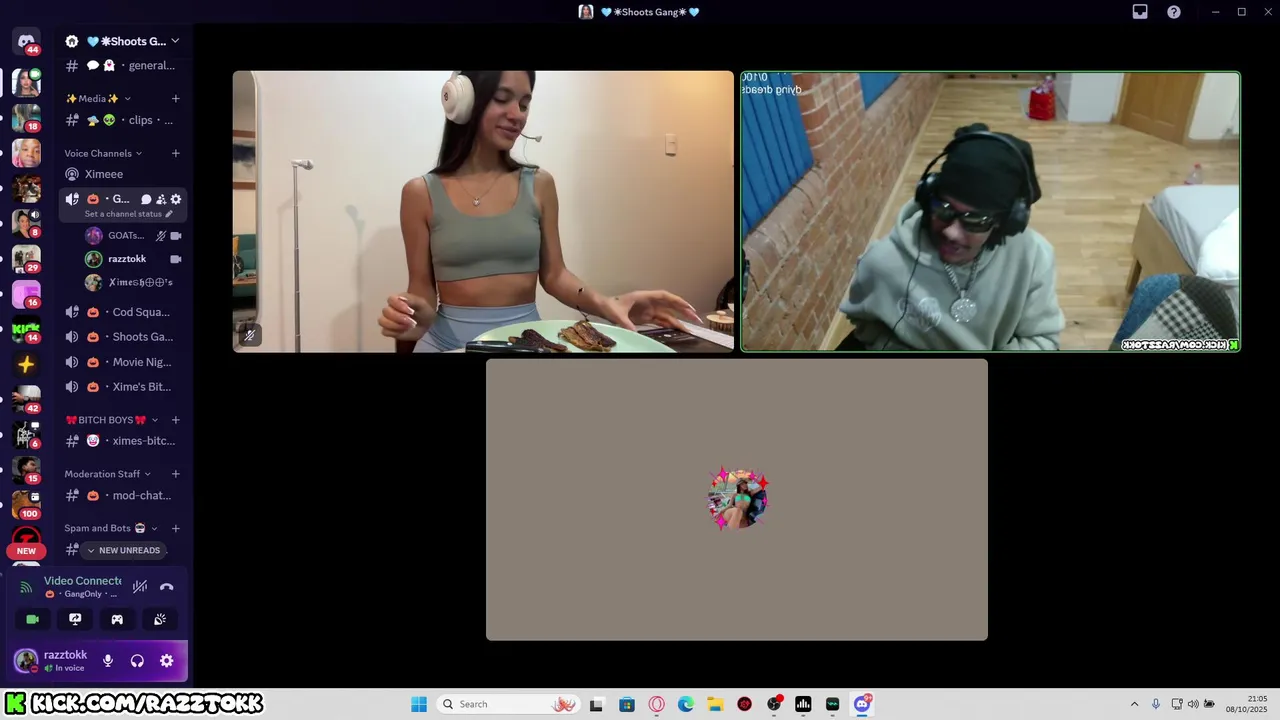Image resolution: width=1280 pixels, height=720 pixels.
Task: Open User Settings gear icon
Action: pyautogui.click(x=167, y=661)
